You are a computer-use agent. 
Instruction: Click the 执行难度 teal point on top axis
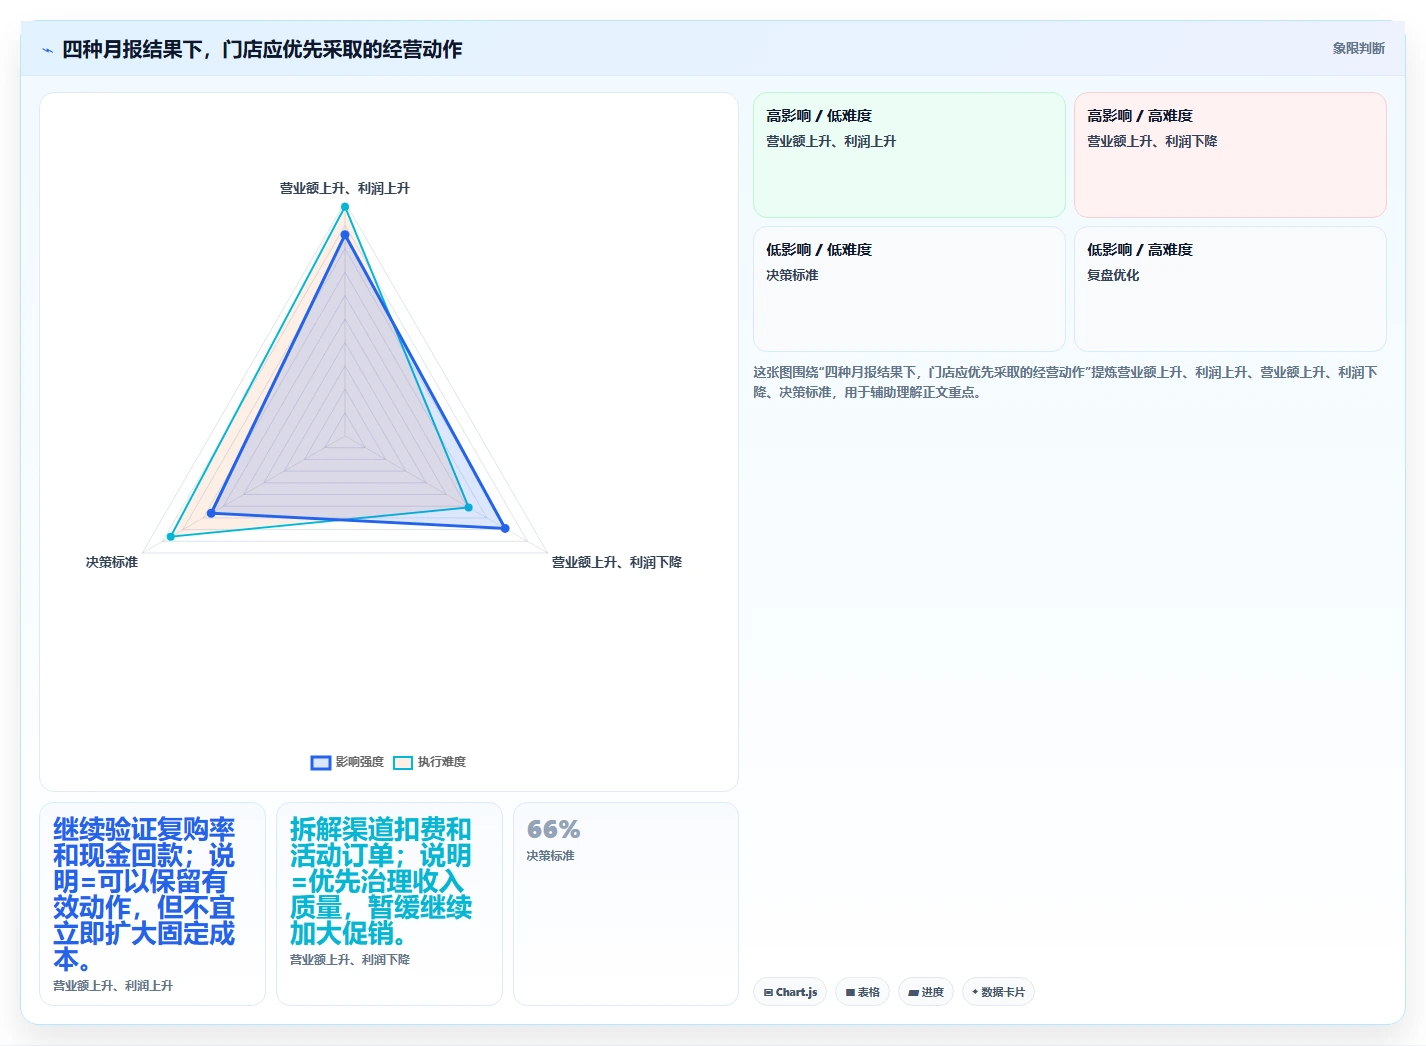pyautogui.click(x=345, y=207)
